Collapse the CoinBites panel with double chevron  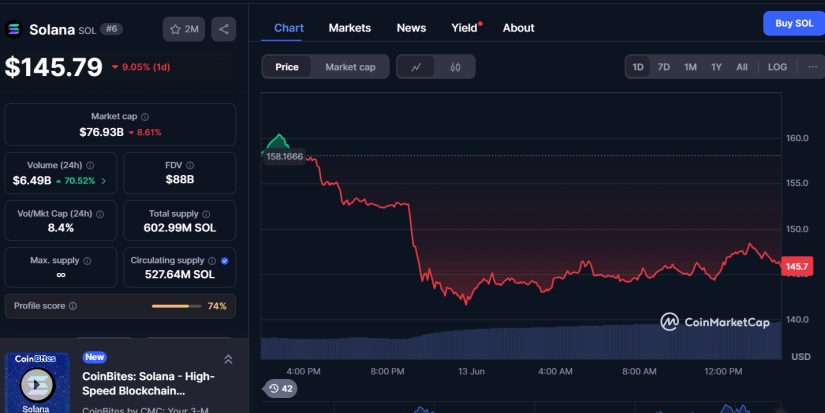[x=228, y=359]
